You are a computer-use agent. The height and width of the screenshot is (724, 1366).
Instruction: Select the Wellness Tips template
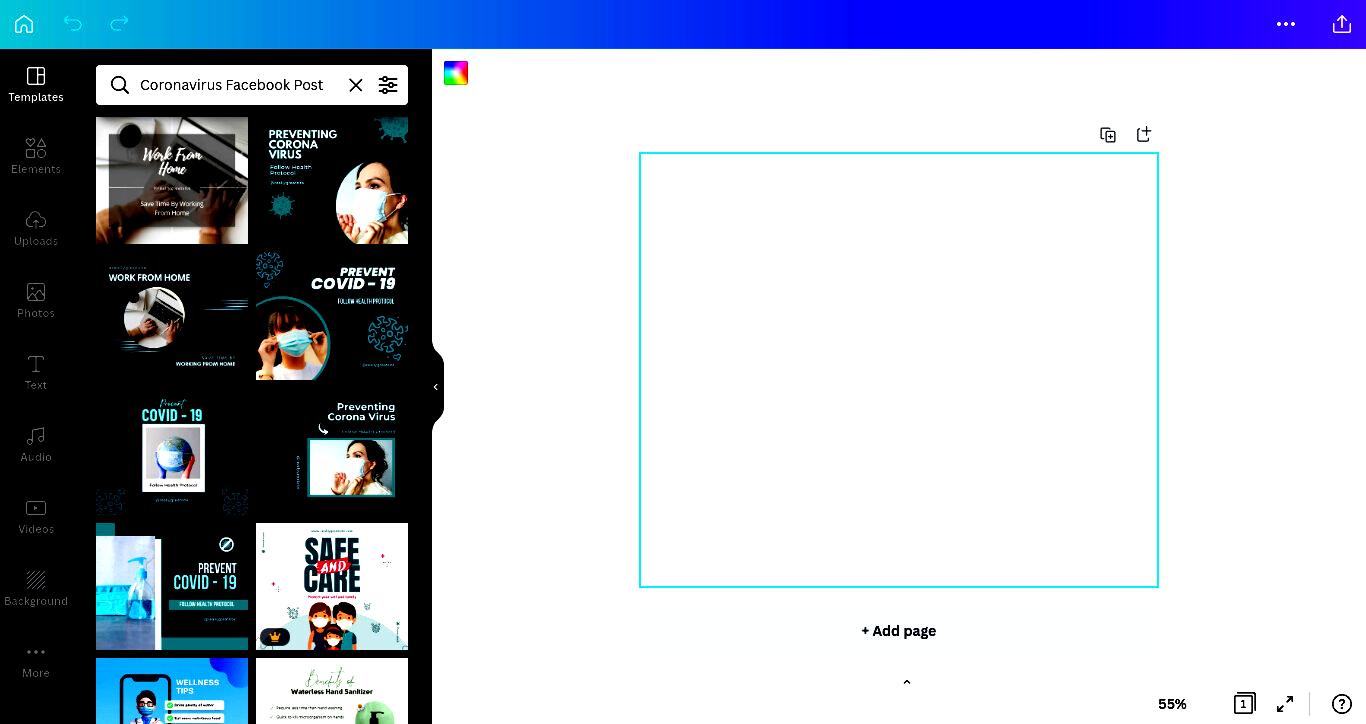[172, 691]
